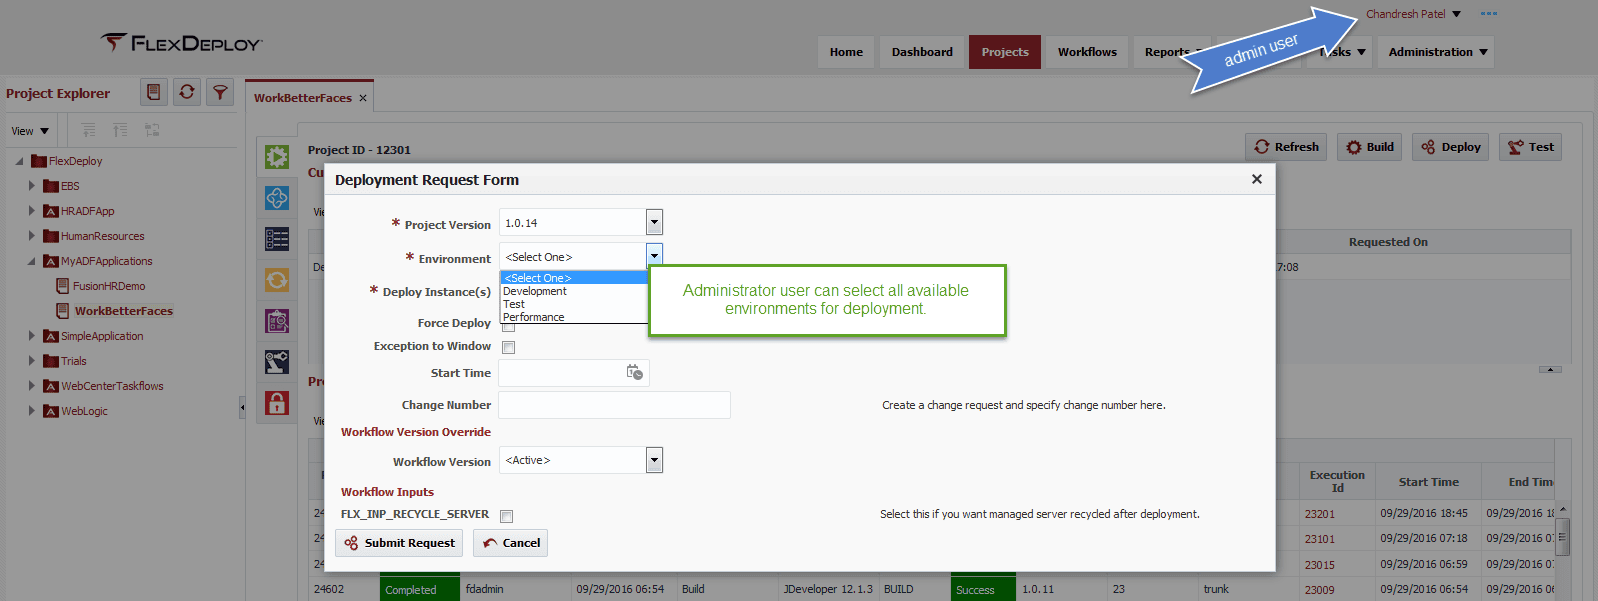1598x601 pixels.
Task: Open the Chandresh Patel user menu
Action: (x=1413, y=14)
